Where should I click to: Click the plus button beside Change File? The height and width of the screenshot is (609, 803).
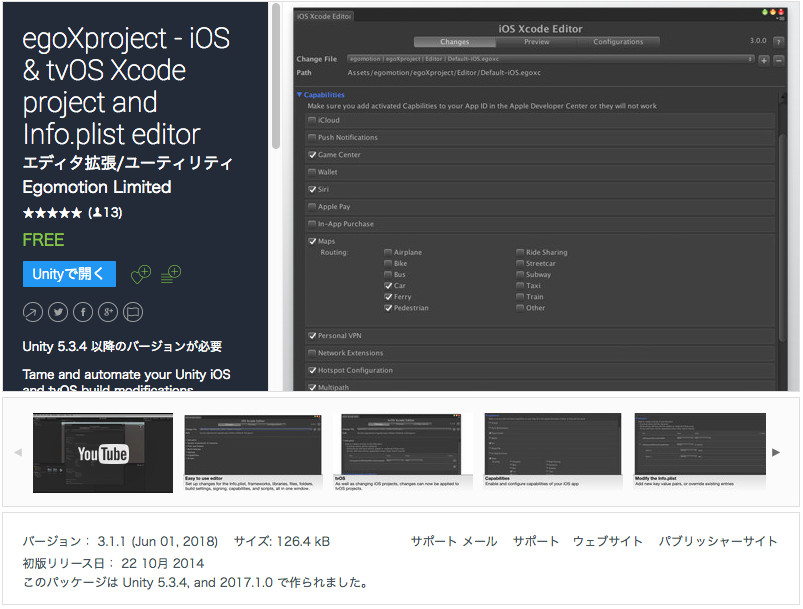pyautogui.click(x=764, y=60)
